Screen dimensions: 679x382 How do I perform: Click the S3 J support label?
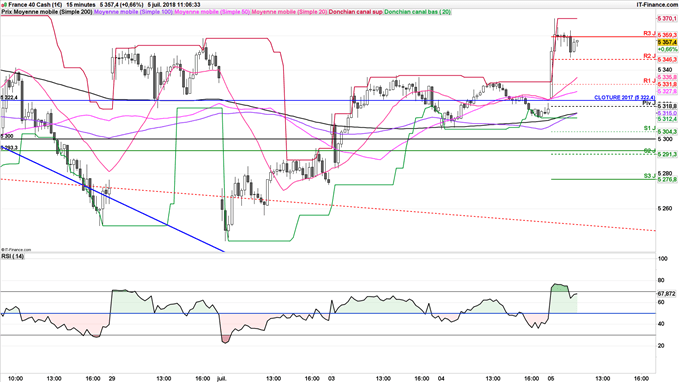649,176
